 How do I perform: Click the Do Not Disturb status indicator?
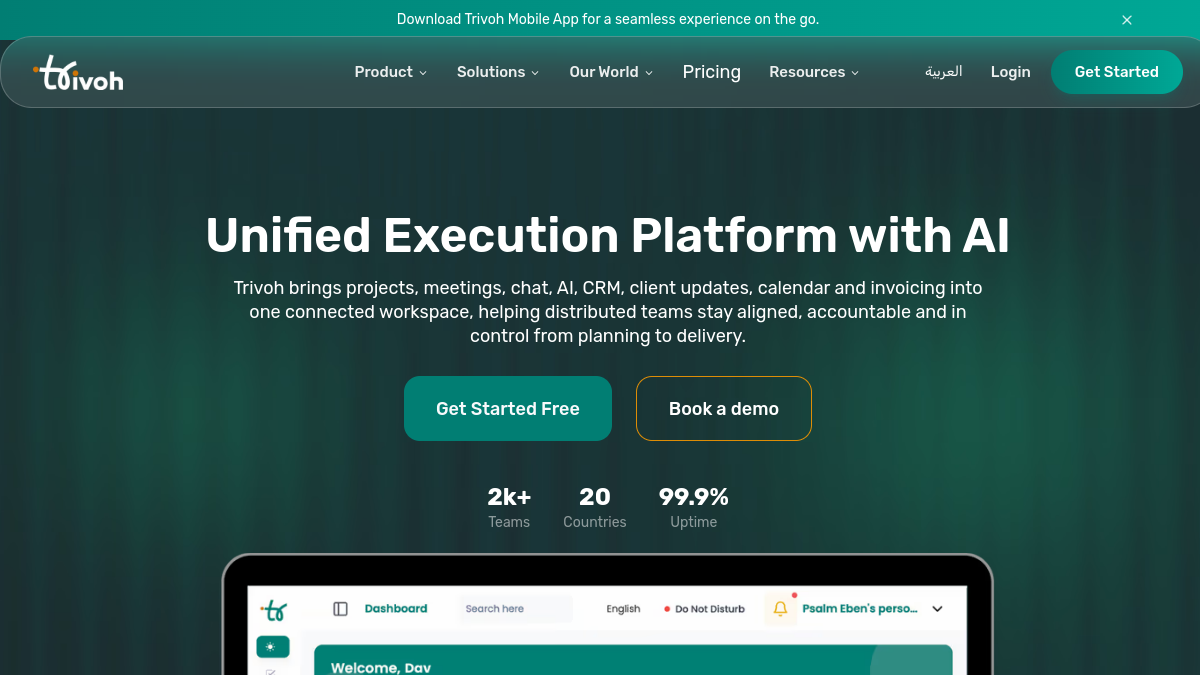click(x=705, y=609)
